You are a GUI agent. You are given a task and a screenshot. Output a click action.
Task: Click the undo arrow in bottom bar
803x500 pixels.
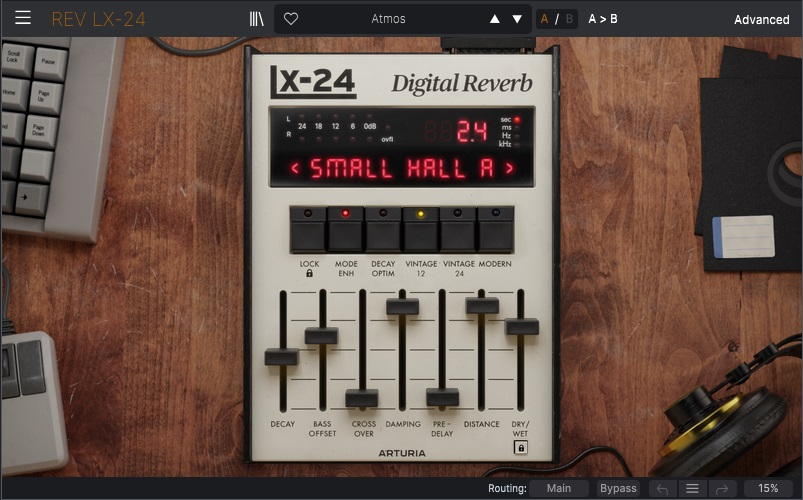(x=662, y=488)
